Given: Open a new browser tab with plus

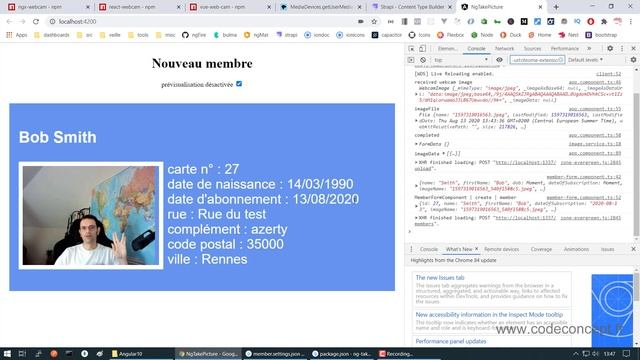Looking at the screenshot, I should 556,7.
